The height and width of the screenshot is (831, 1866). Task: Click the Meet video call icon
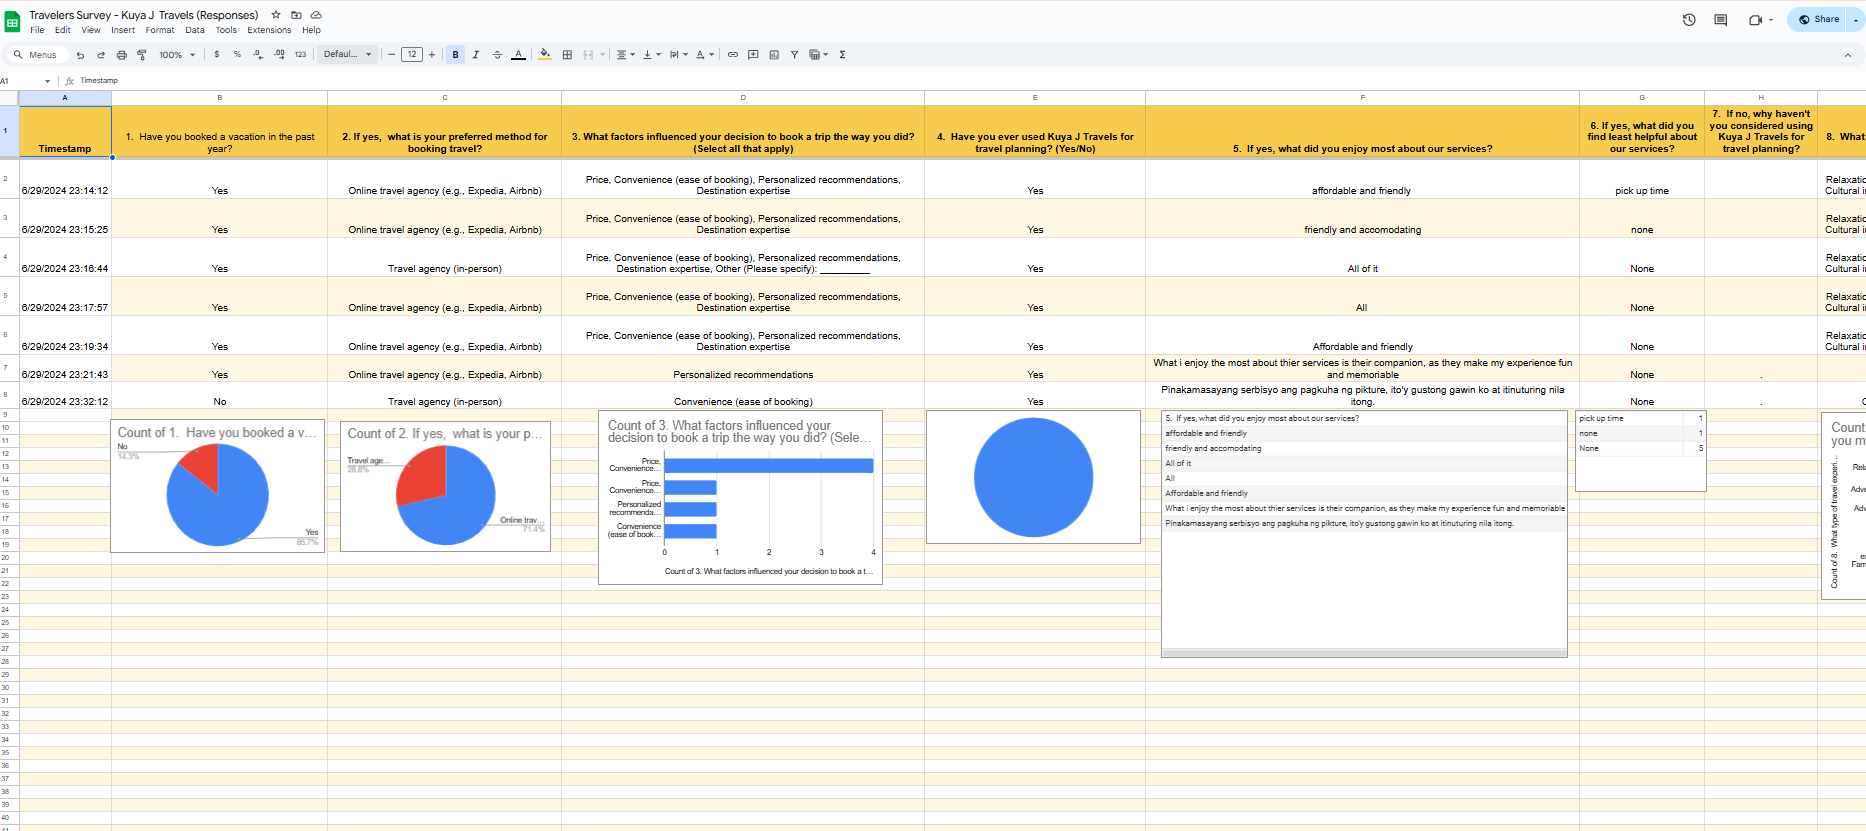coord(1755,19)
